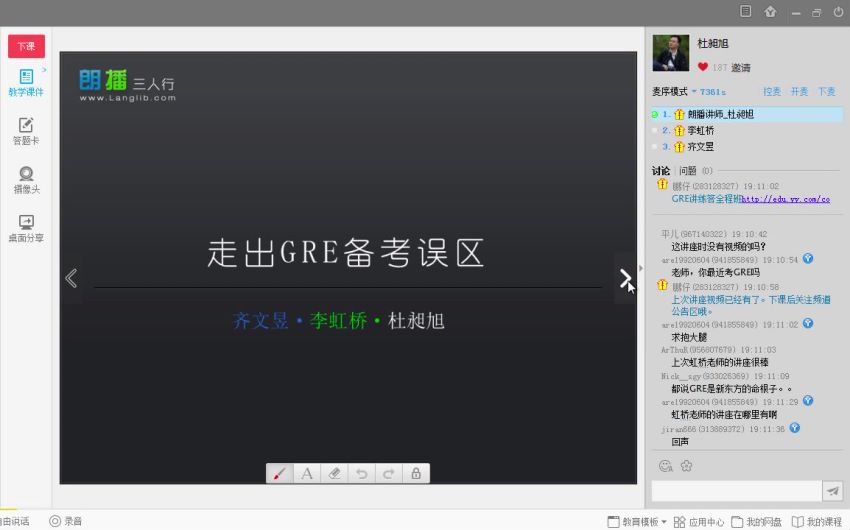The width and height of the screenshot is (850, 530).
Task: Collapse the right chat panel handle
Action: (x=641, y=268)
